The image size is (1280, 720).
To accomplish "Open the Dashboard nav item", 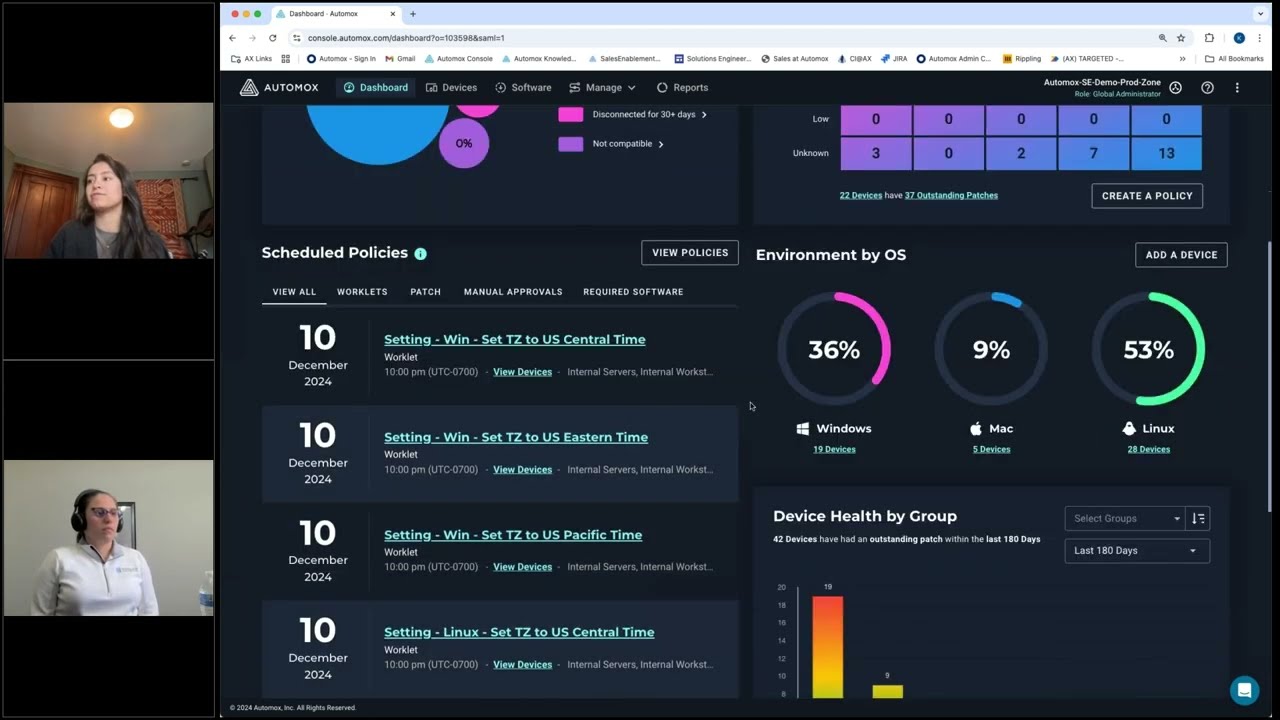I will (x=376, y=88).
